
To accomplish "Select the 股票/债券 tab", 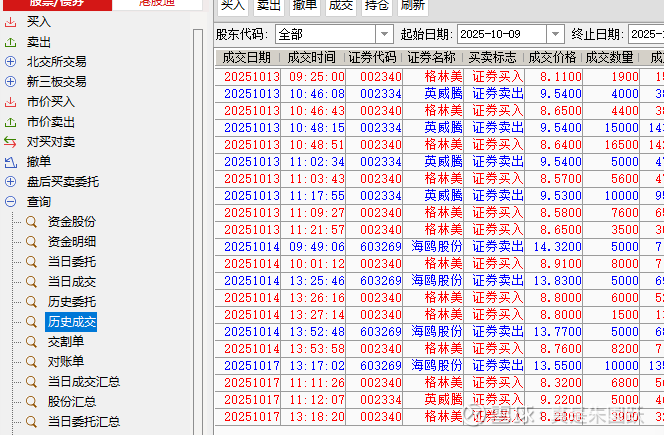I will click(x=56, y=3).
